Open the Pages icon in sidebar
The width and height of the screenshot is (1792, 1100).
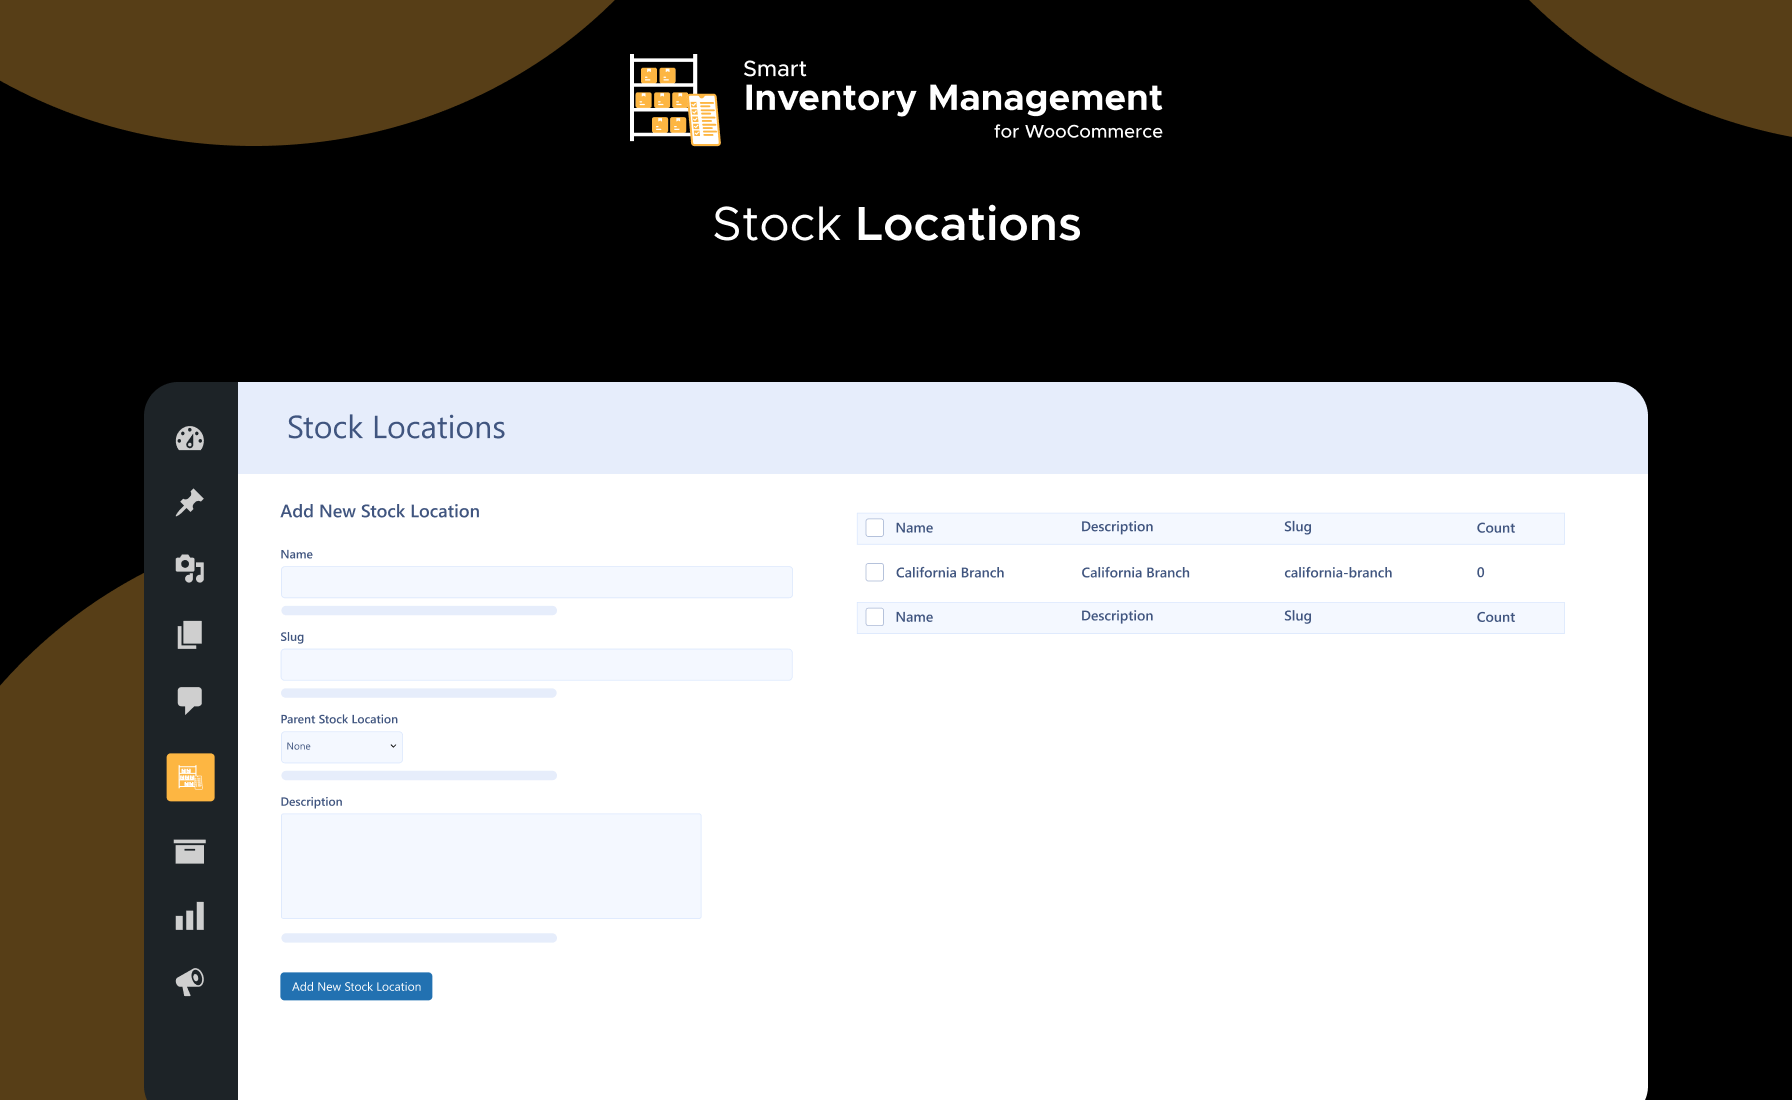point(190,635)
